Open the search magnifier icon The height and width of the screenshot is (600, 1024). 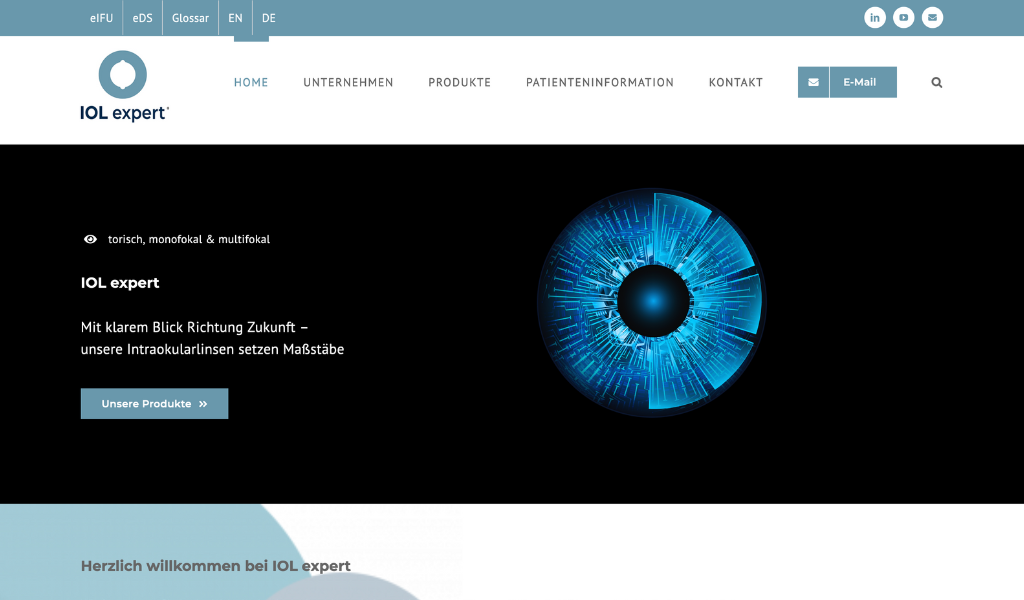[x=936, y=82]
